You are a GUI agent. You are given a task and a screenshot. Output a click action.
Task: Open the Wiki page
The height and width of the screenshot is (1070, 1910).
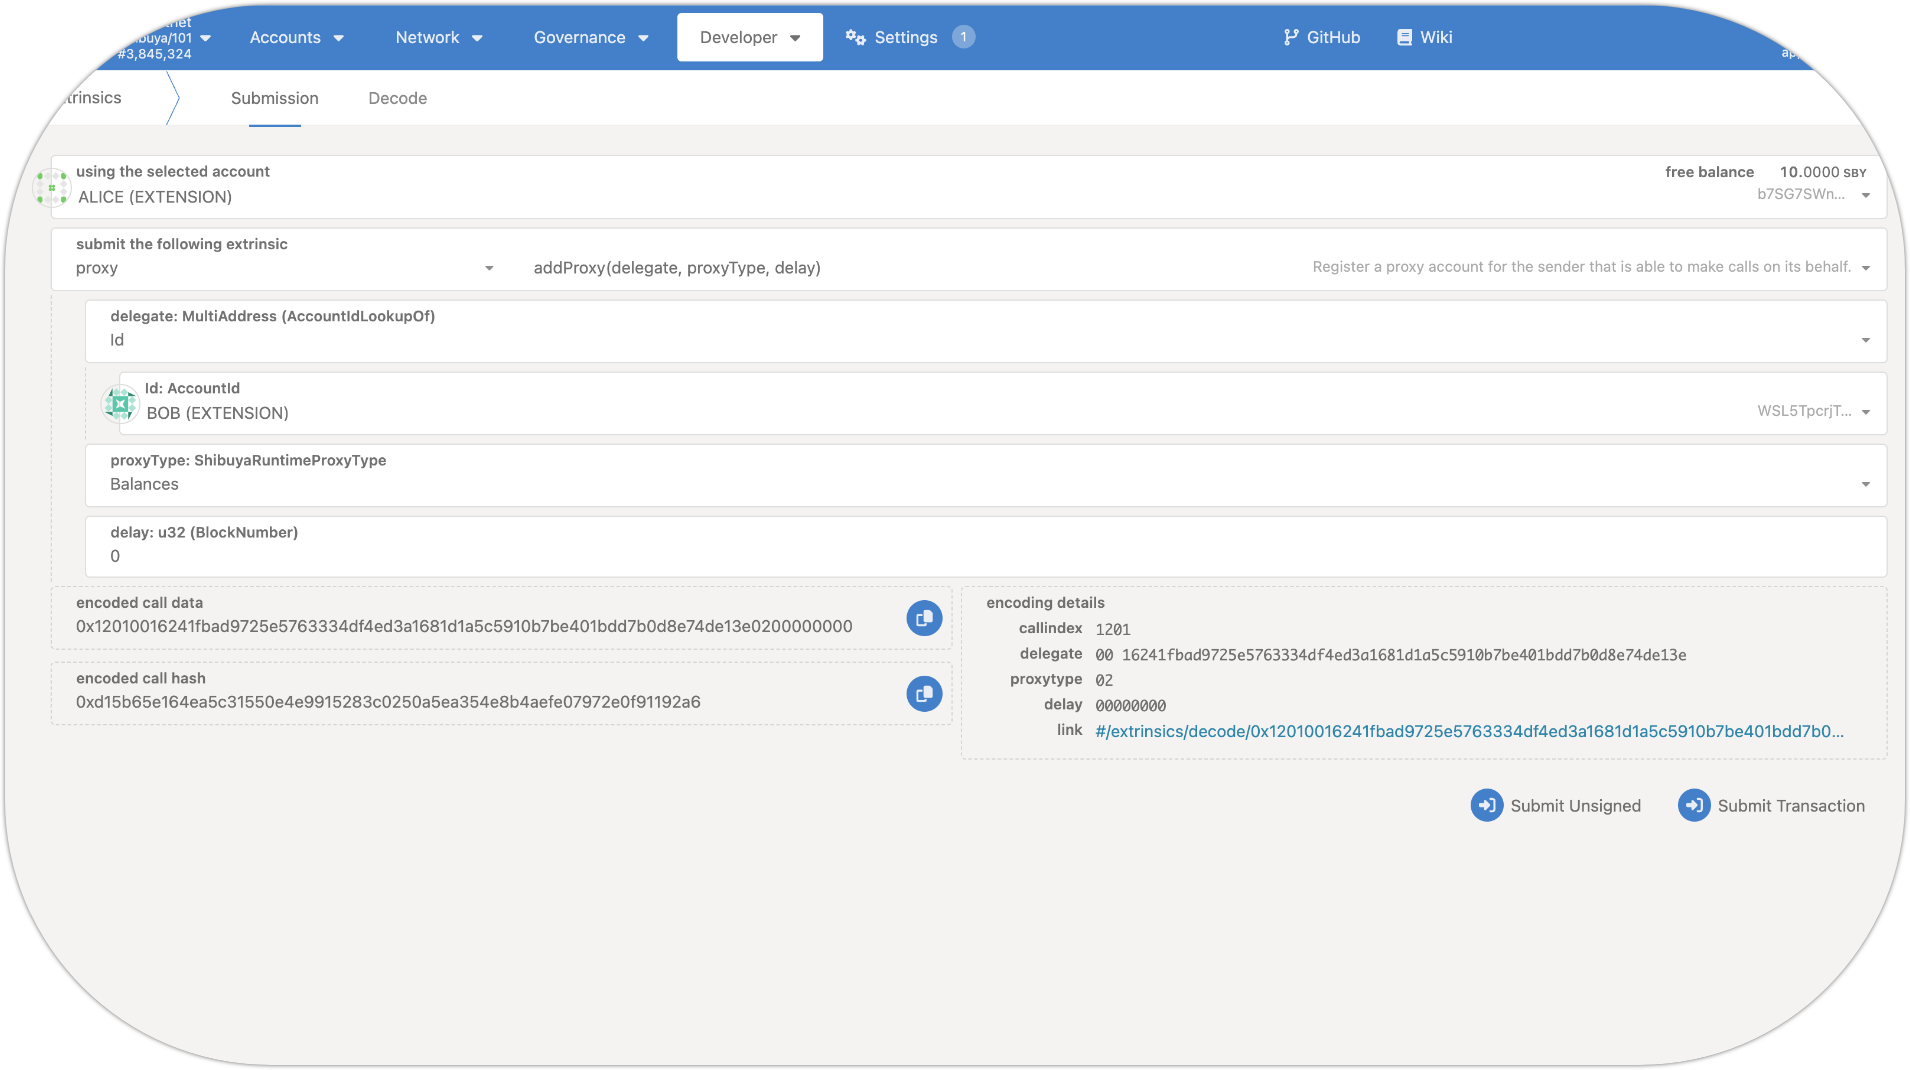pos(1424,37)
